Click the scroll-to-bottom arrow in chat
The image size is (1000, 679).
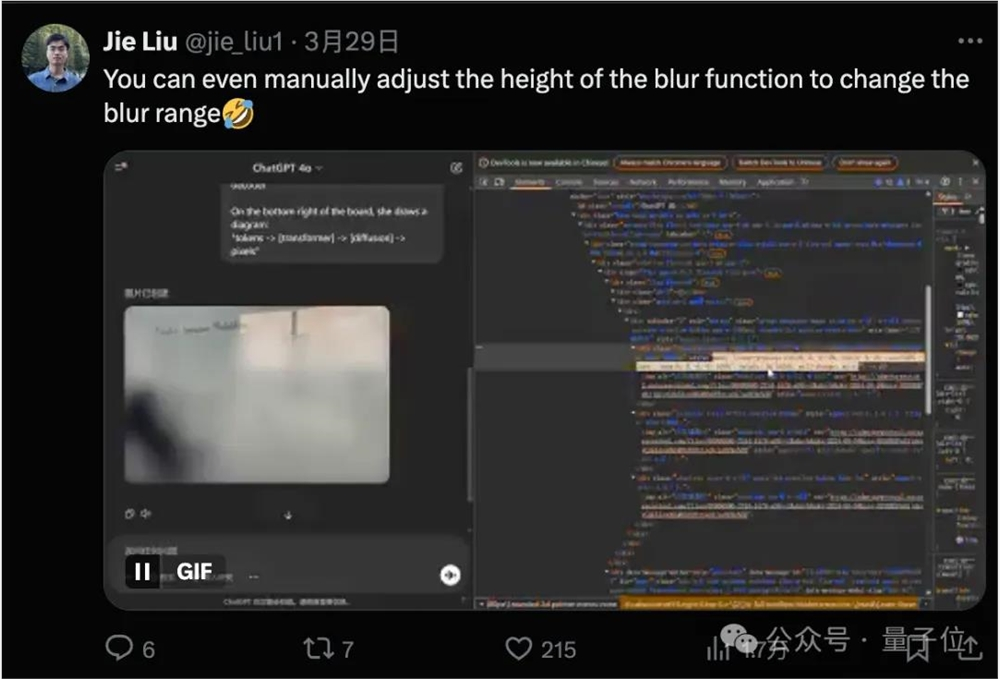288,515
